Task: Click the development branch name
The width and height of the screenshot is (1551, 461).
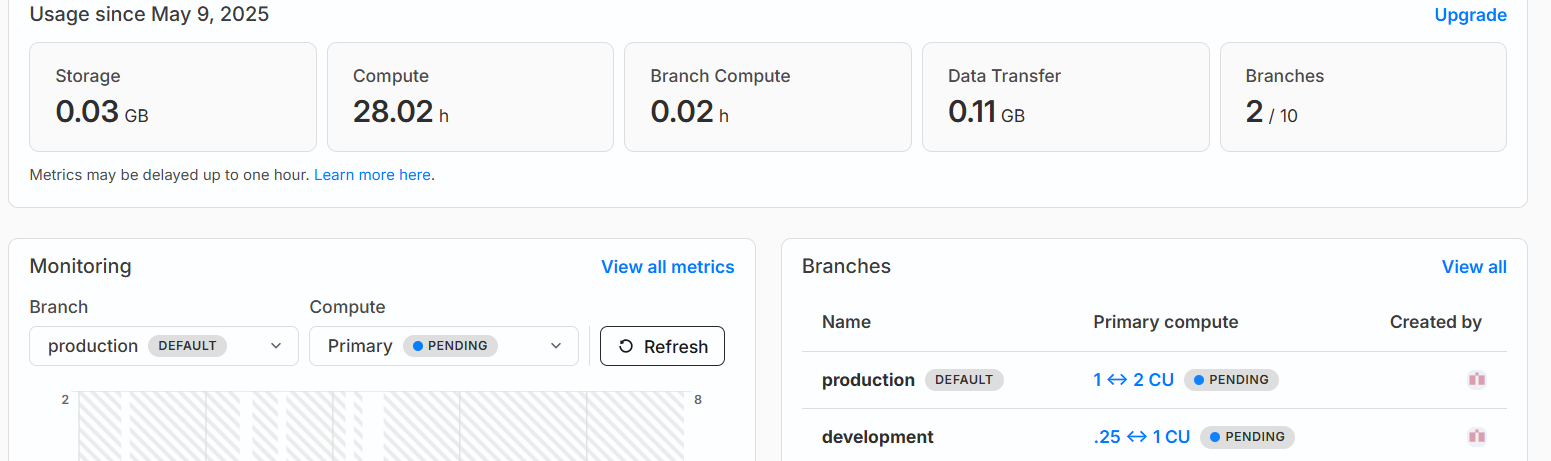Action: point(878,437)
